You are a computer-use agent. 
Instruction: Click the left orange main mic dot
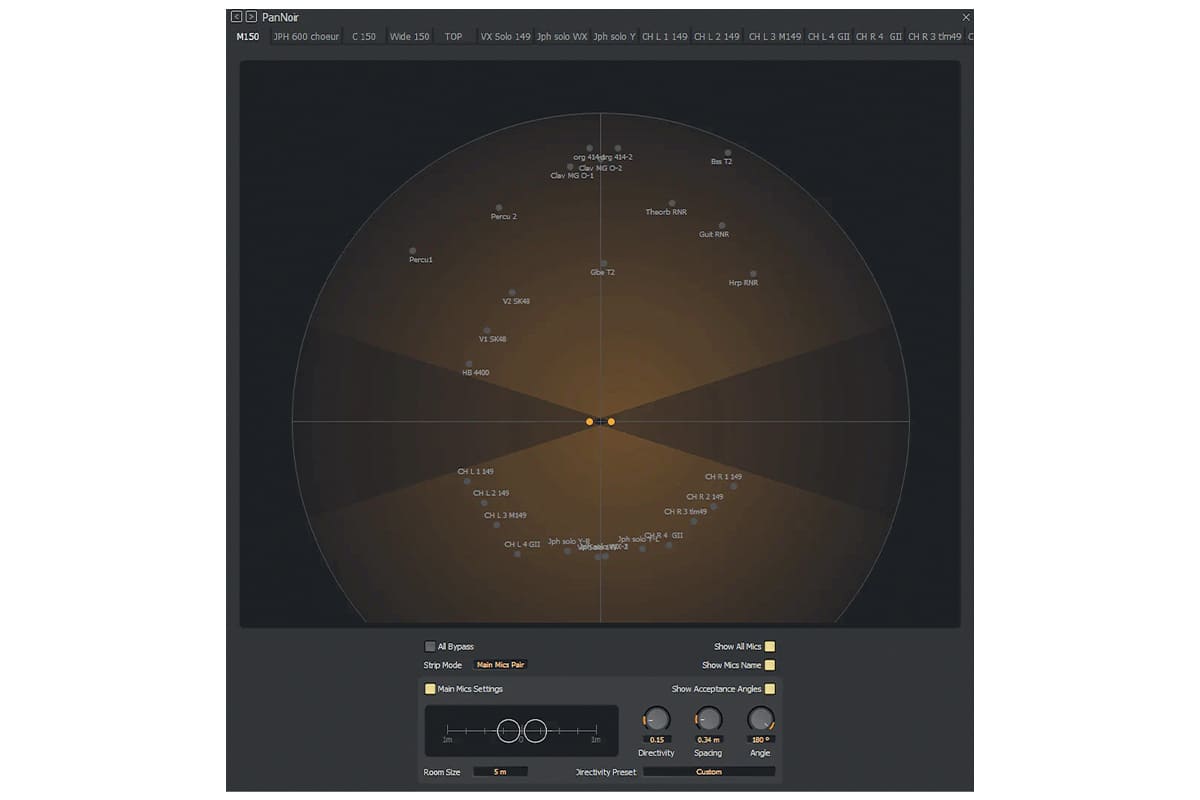pyautogui.click(x=590, y=422)
